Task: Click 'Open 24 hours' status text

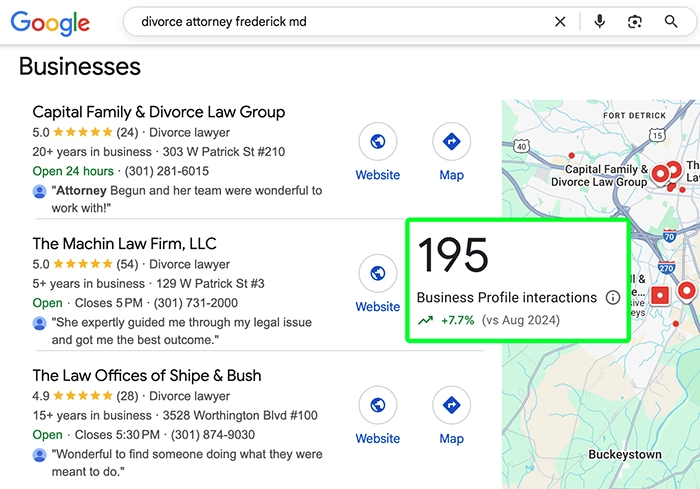Action: [x=73, y=171]
